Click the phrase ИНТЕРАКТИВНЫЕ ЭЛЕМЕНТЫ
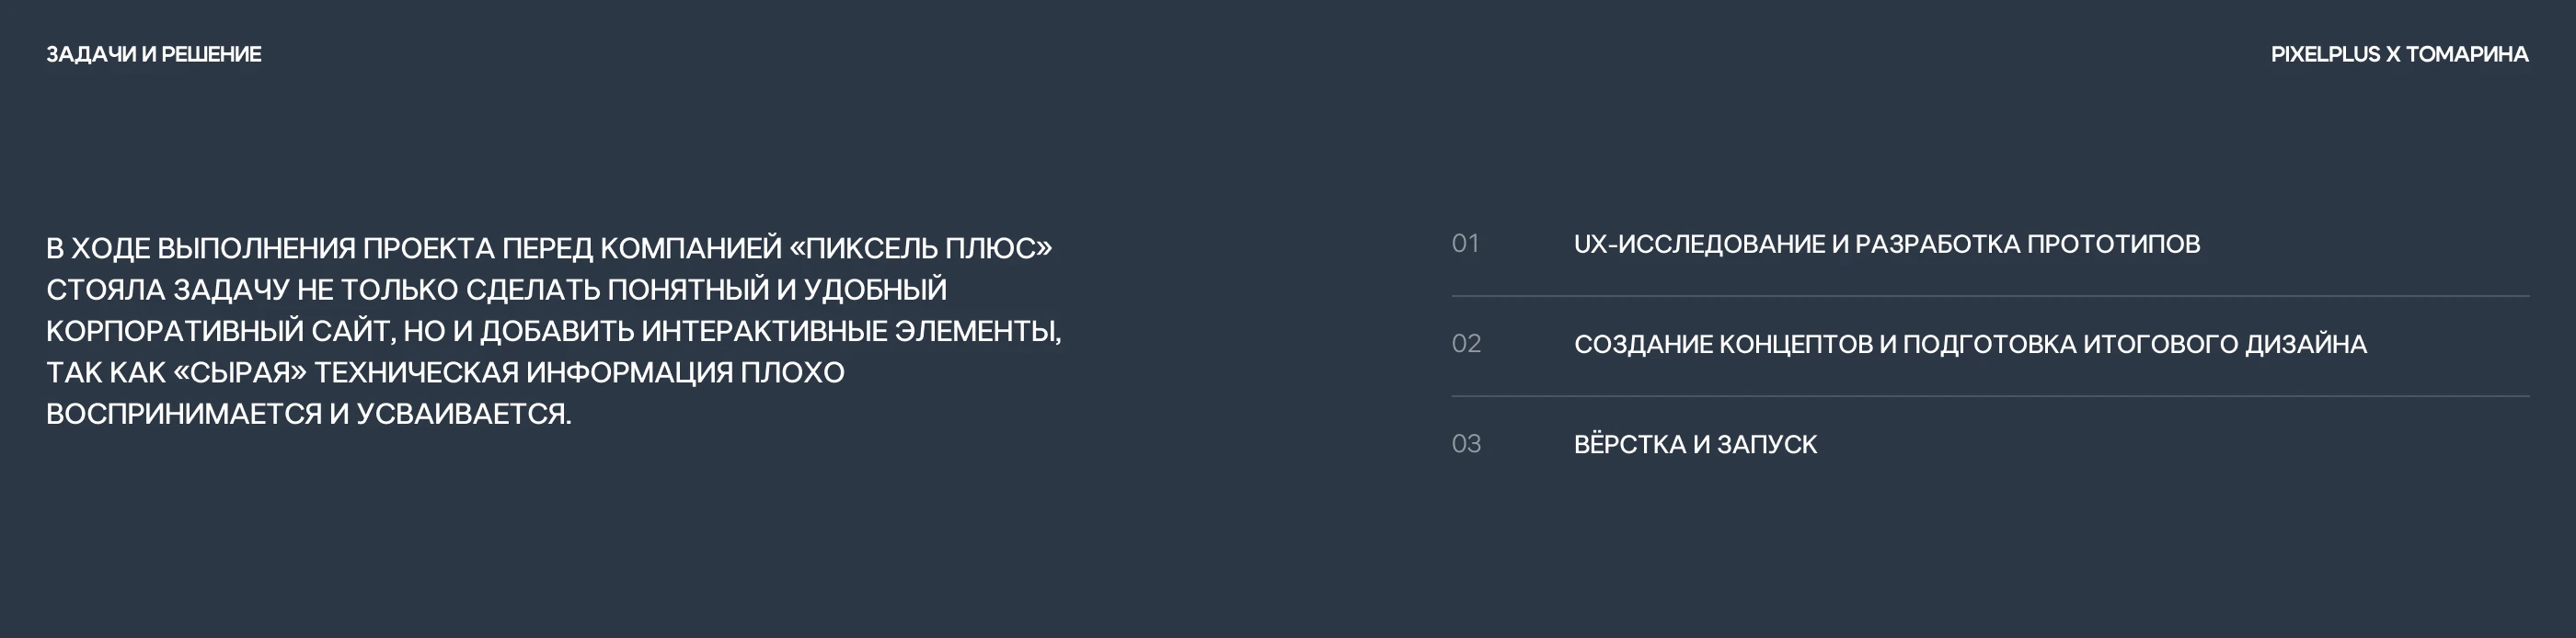The height and width of the screenshot is (638, 2576). coord(850,331)
